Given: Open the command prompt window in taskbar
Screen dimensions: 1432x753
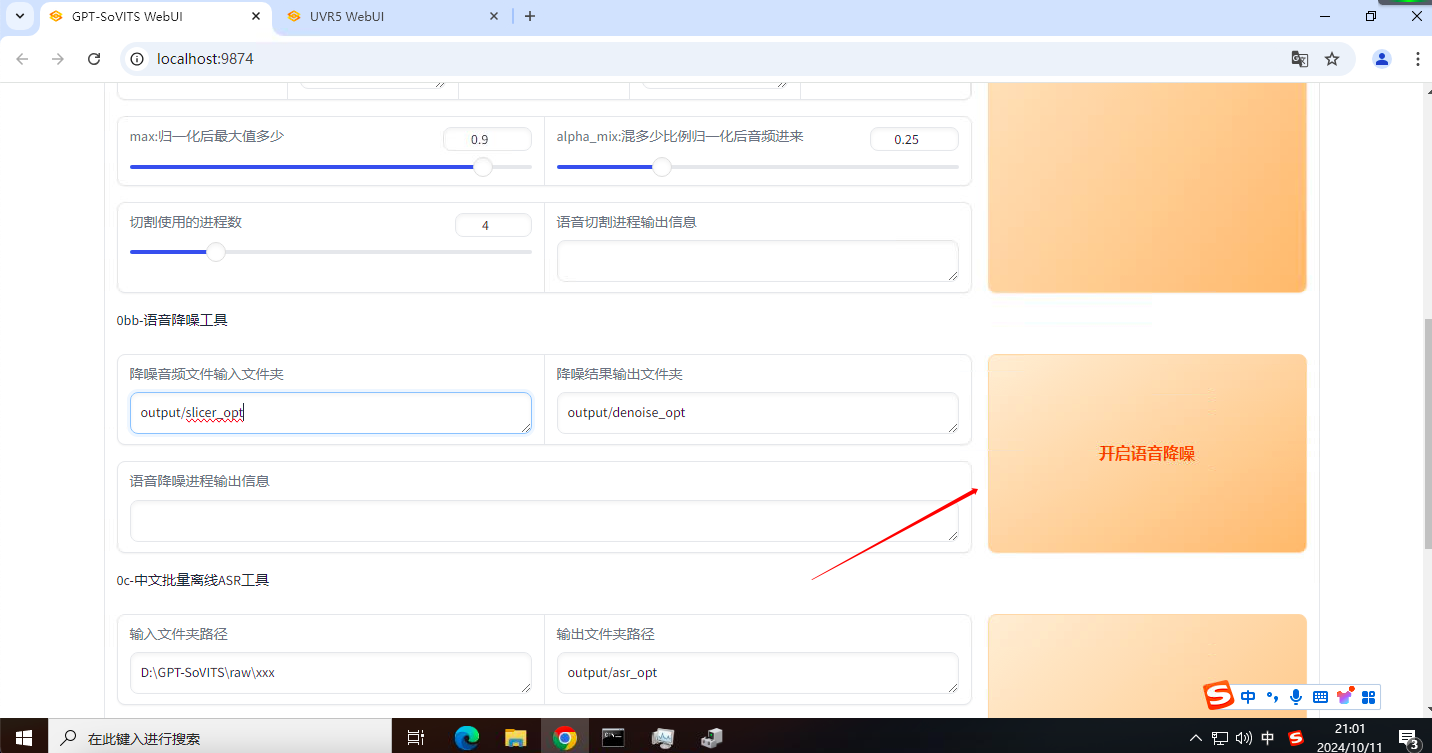Looking at the screenshot, I should tap(614, 738).
